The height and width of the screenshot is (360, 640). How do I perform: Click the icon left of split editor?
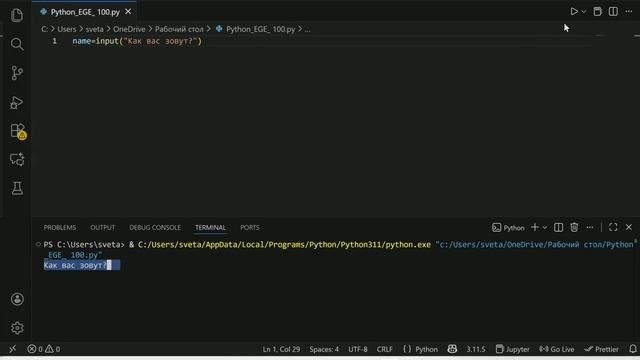click(597, 11)
